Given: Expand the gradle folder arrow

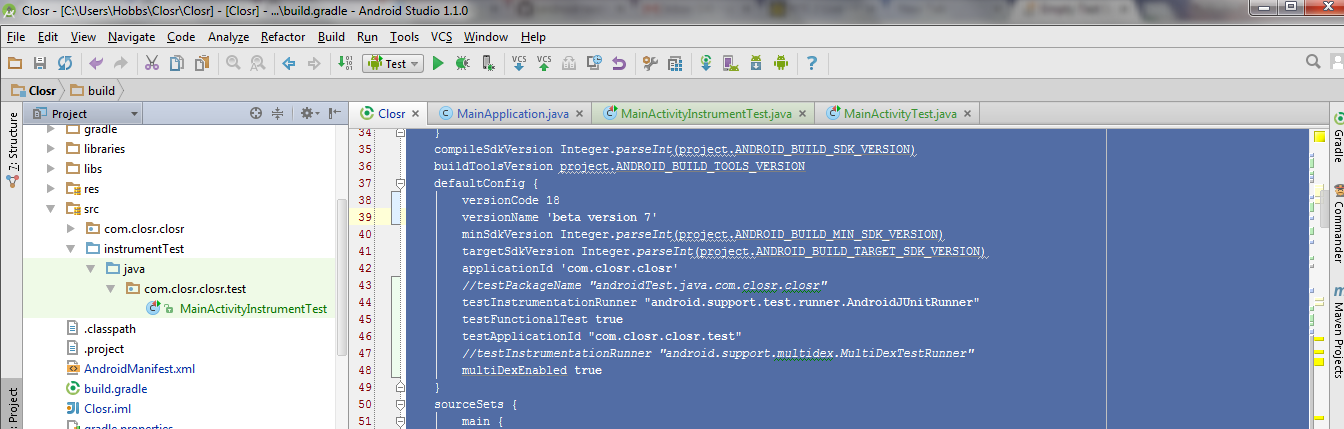Looking at the screenshot, I should [52, 129].
